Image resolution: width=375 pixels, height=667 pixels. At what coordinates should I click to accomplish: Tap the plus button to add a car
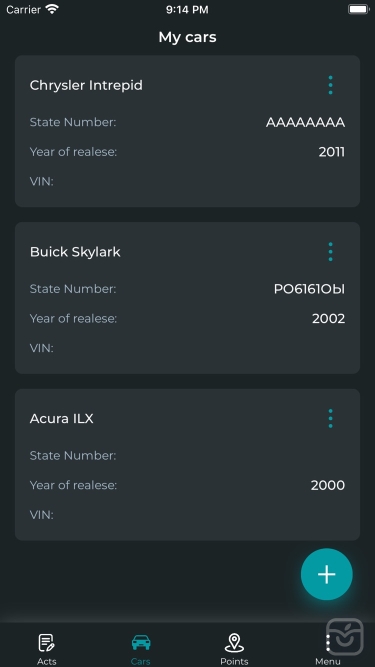327,574
